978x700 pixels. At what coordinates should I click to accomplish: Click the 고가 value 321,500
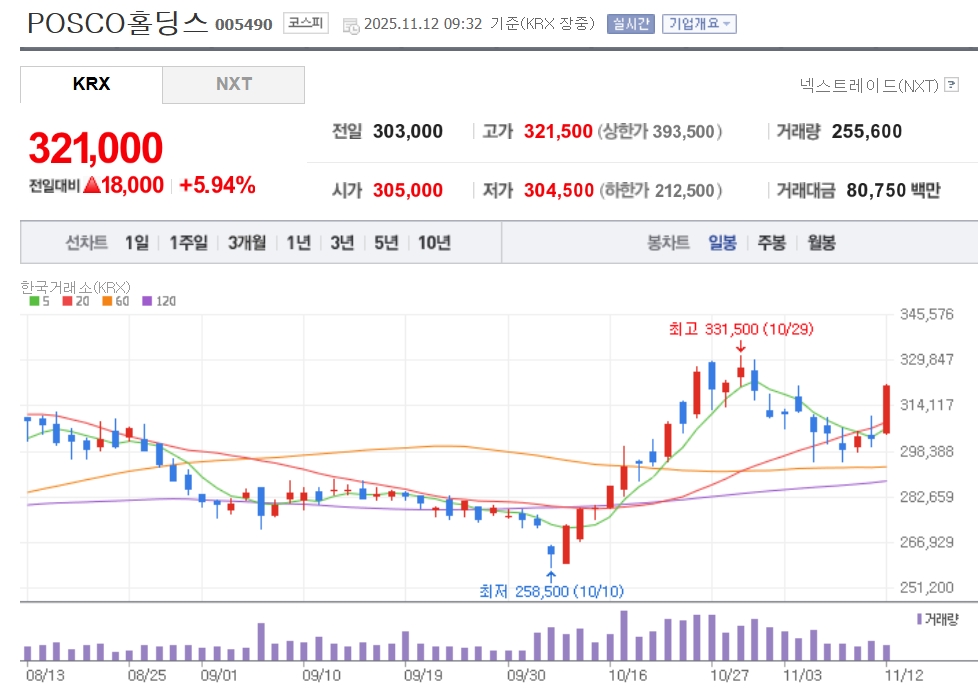[558, 131]
